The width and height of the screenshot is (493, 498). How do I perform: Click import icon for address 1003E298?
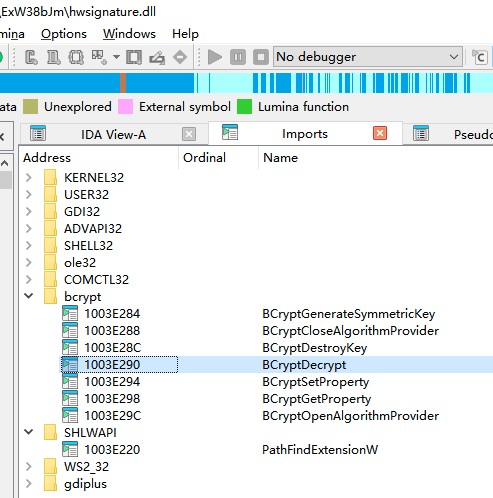(70, 398)
